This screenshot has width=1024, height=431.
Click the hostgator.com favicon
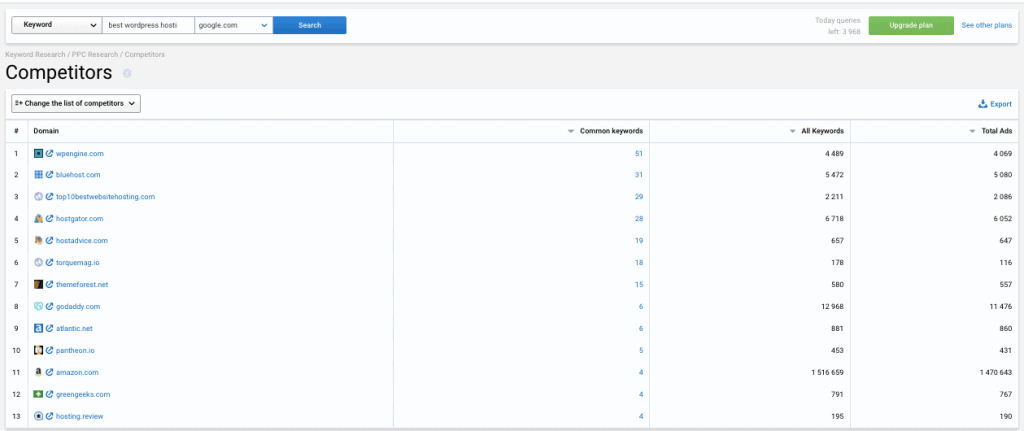pos(39,219)
